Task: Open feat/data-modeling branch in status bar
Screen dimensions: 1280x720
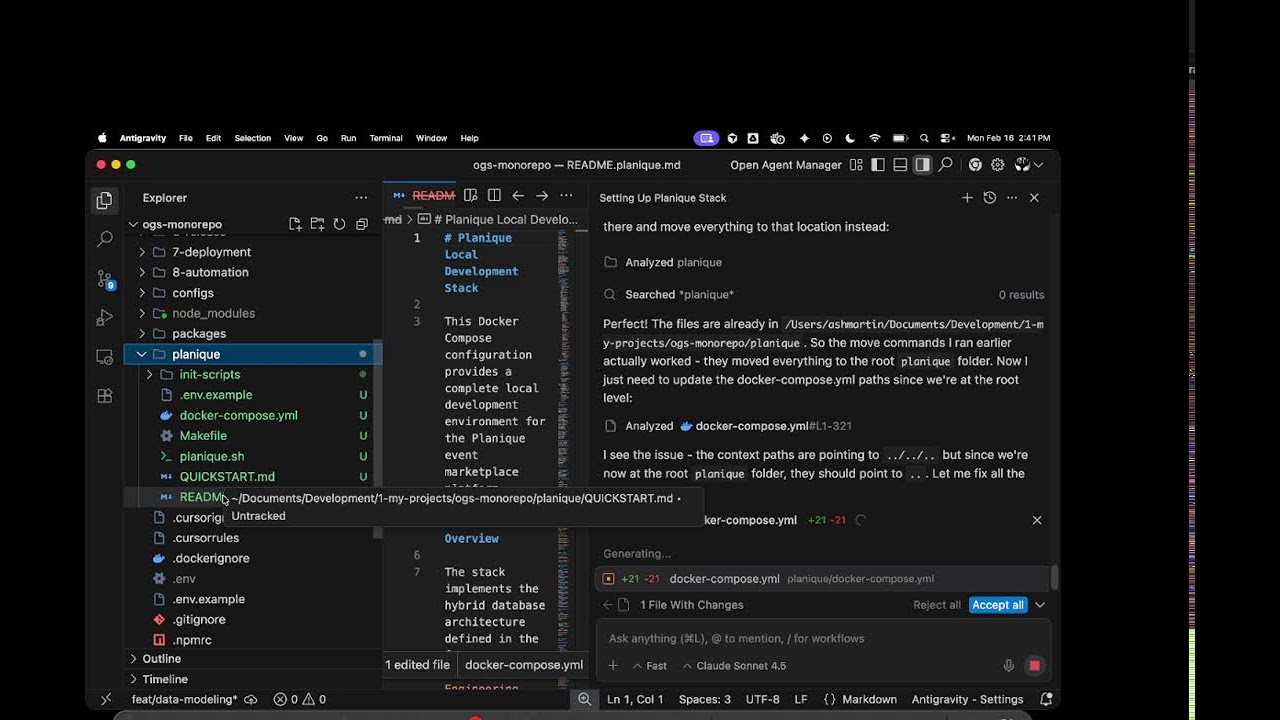Action: [x=185, y=699]
